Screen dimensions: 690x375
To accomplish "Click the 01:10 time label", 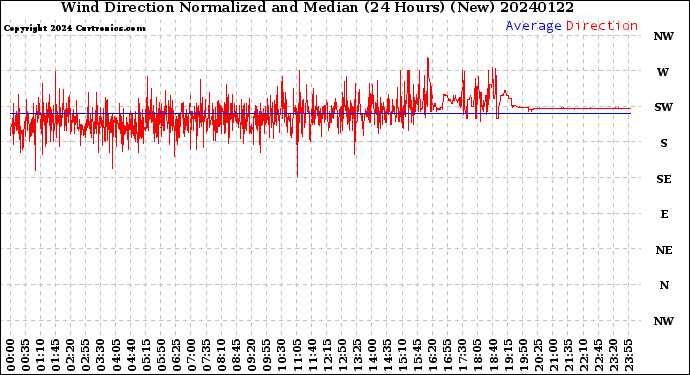I will pos(40,355).
